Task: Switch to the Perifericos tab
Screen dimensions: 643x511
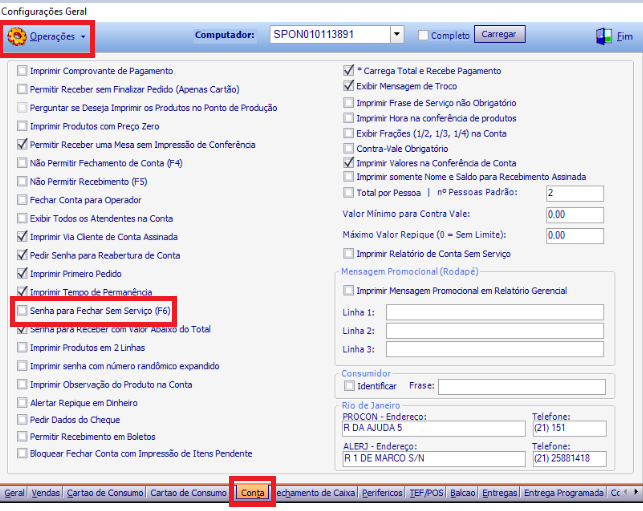Action: tap(382, 493)
